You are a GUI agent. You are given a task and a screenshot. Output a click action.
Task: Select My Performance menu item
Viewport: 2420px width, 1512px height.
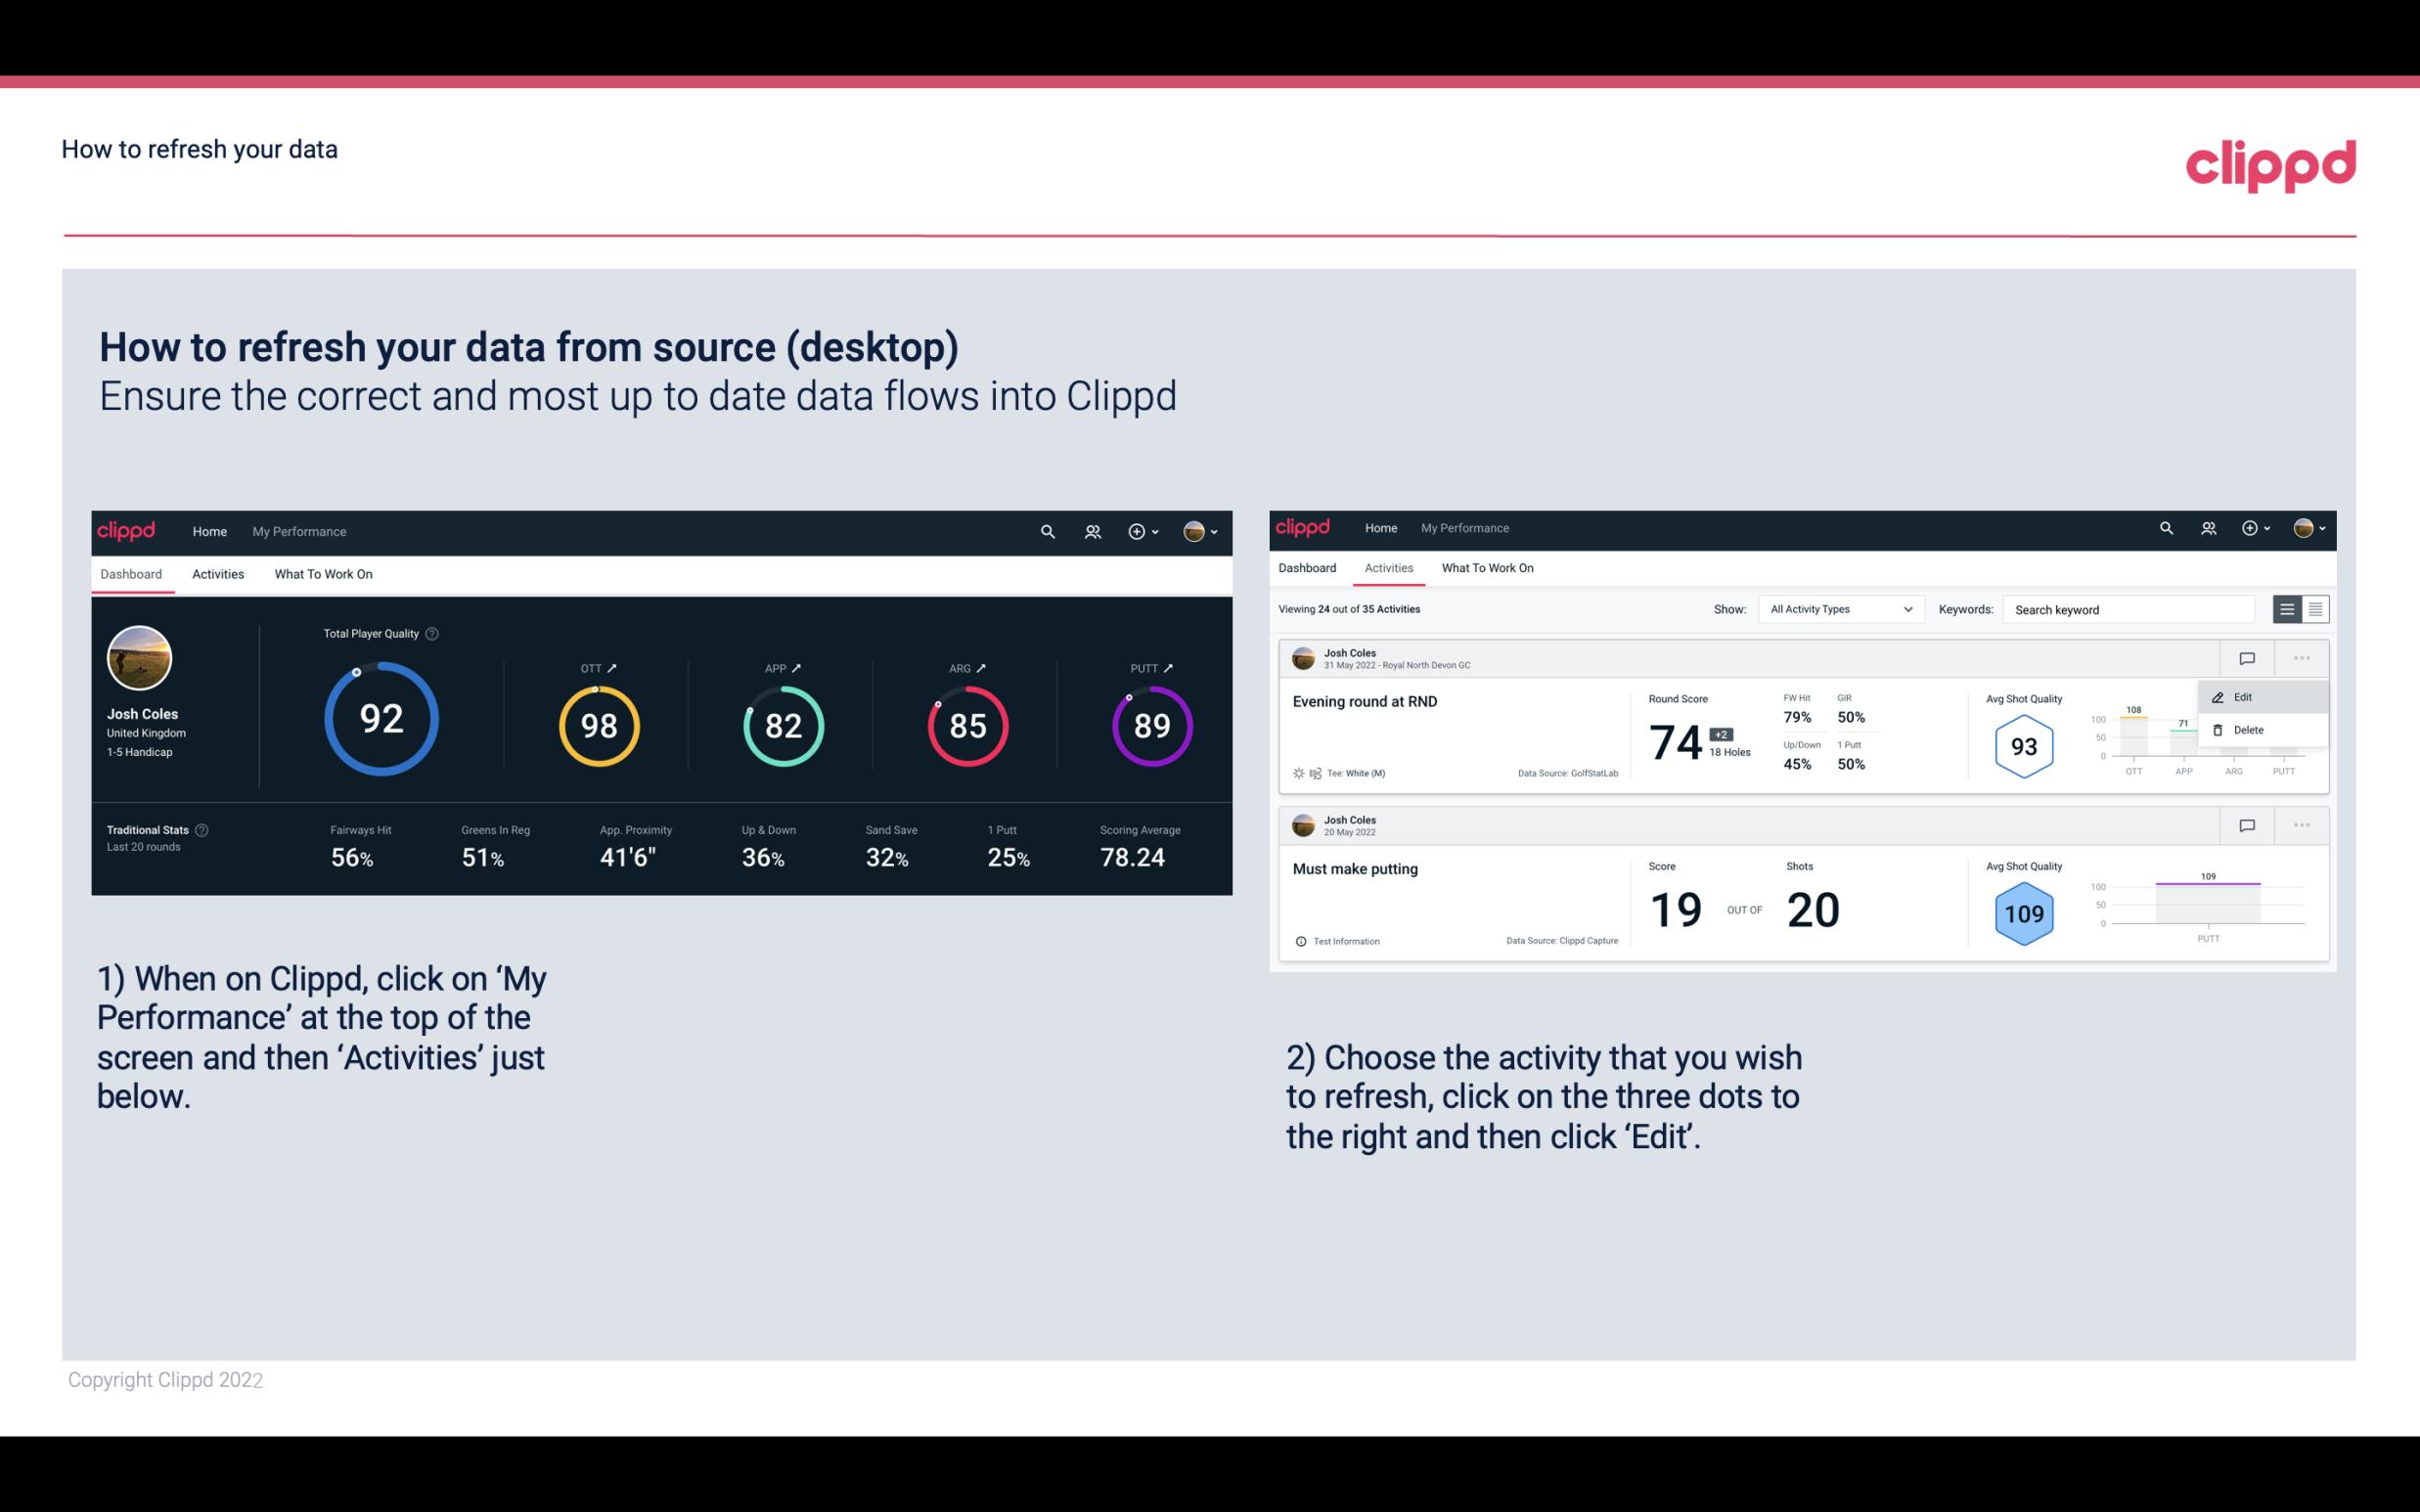pyautogui.click(x=299, y=531)
